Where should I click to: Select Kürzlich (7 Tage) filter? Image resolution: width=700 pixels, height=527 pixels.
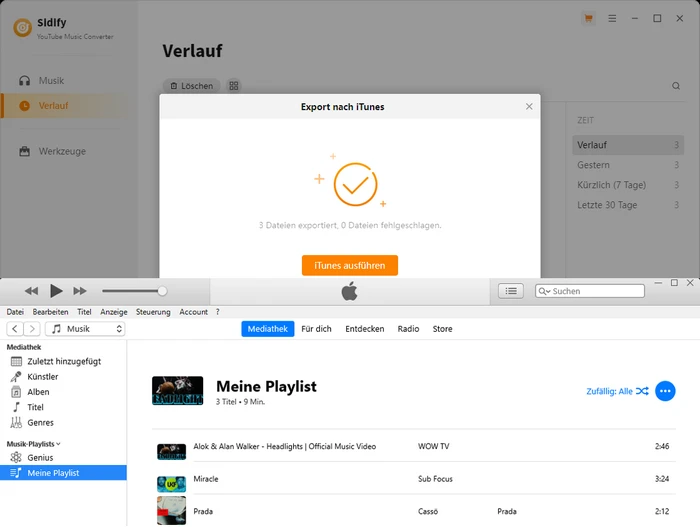(628, 185)
